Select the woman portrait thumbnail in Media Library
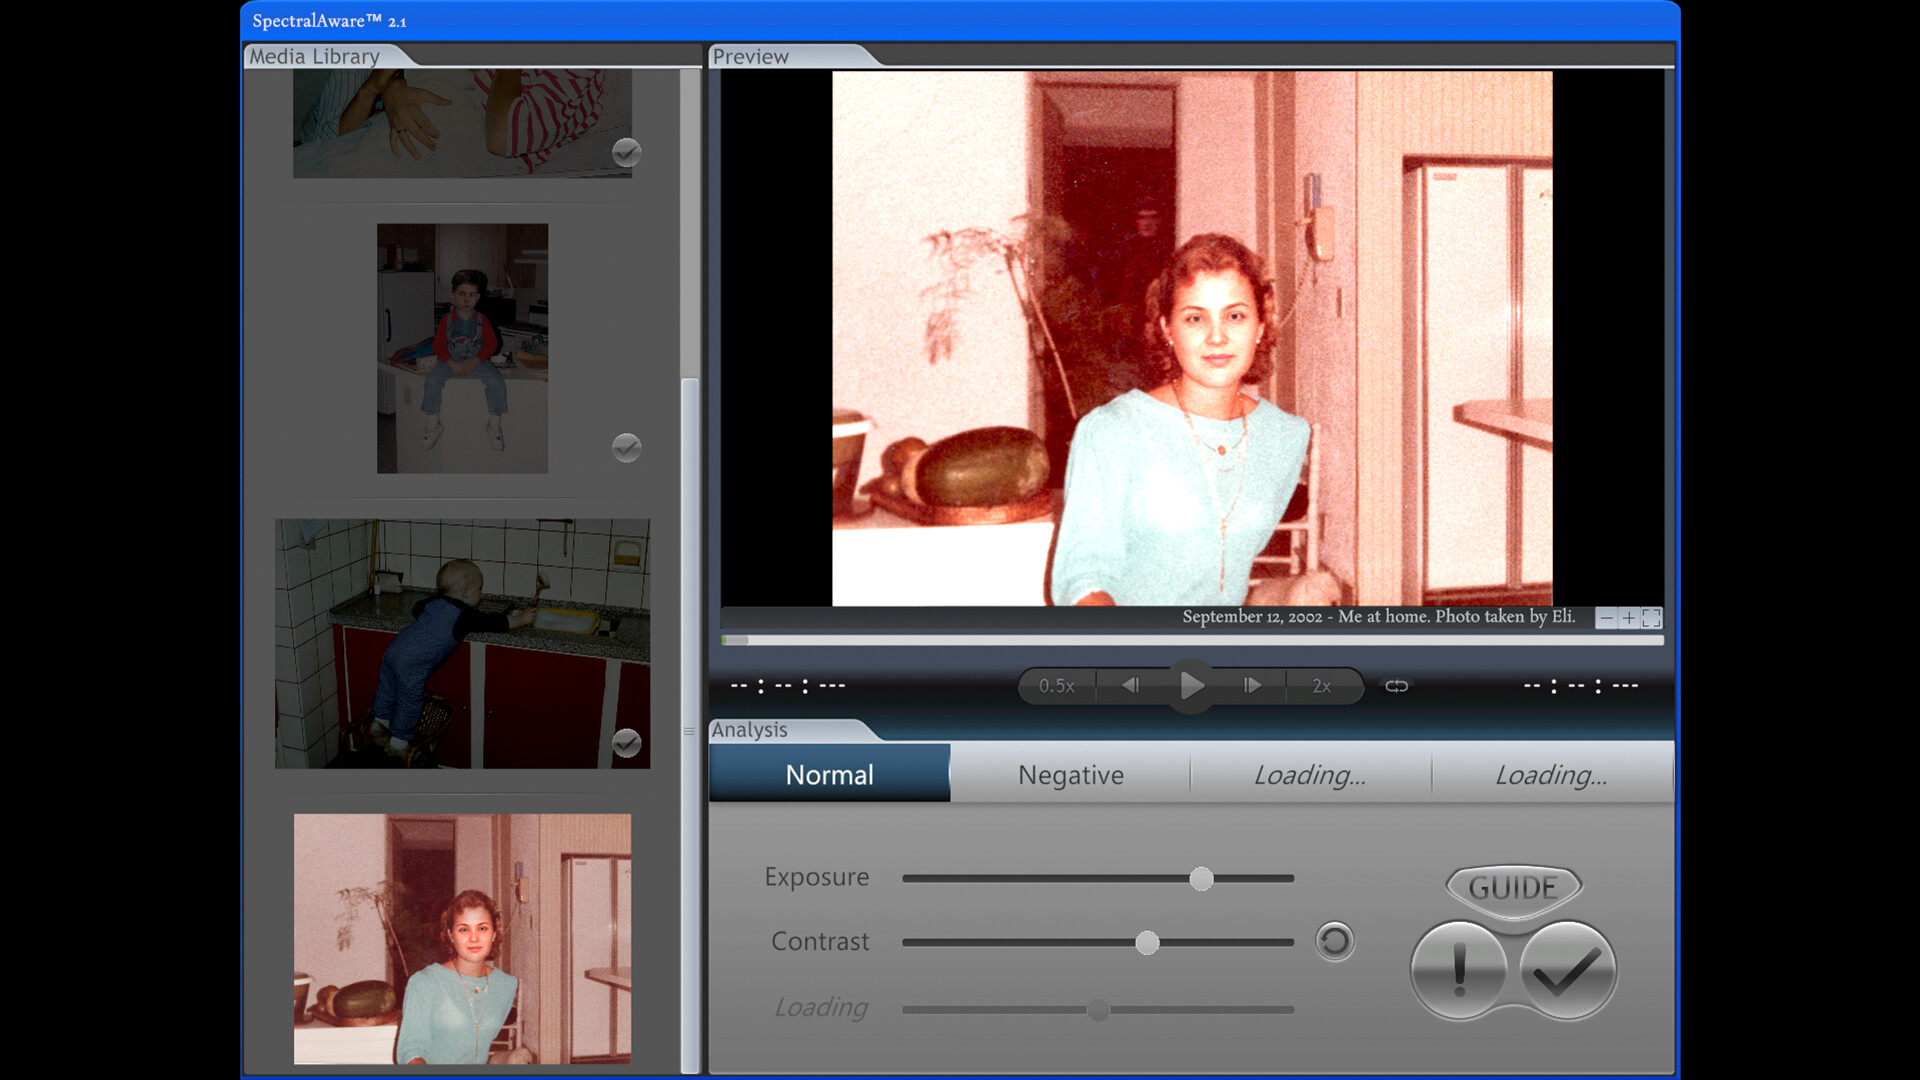1920x1080 pixels. click(462, 940)
